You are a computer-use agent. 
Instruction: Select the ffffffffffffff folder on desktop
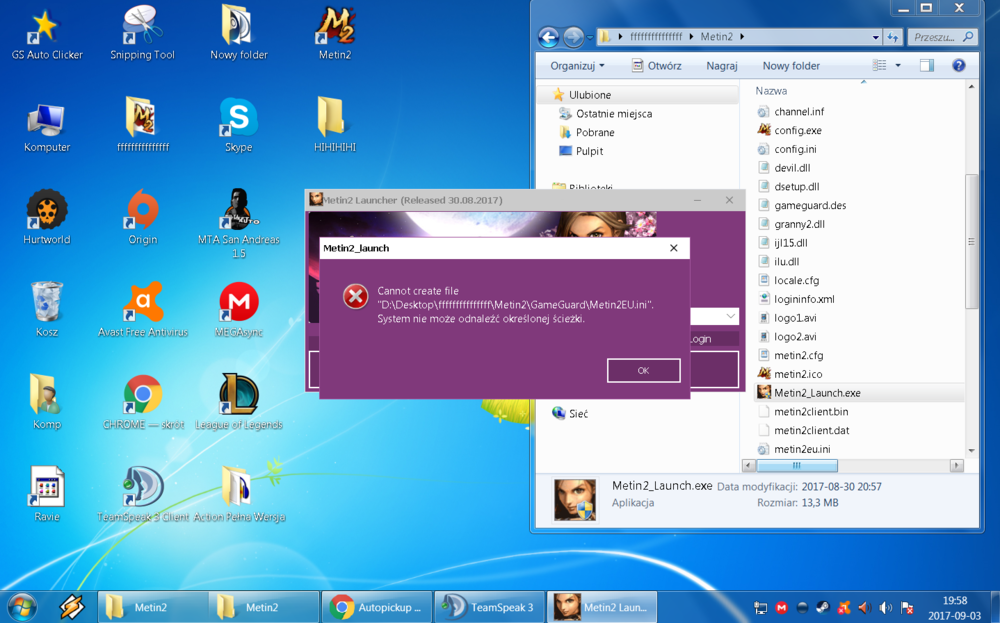click(x=143, y=126)
